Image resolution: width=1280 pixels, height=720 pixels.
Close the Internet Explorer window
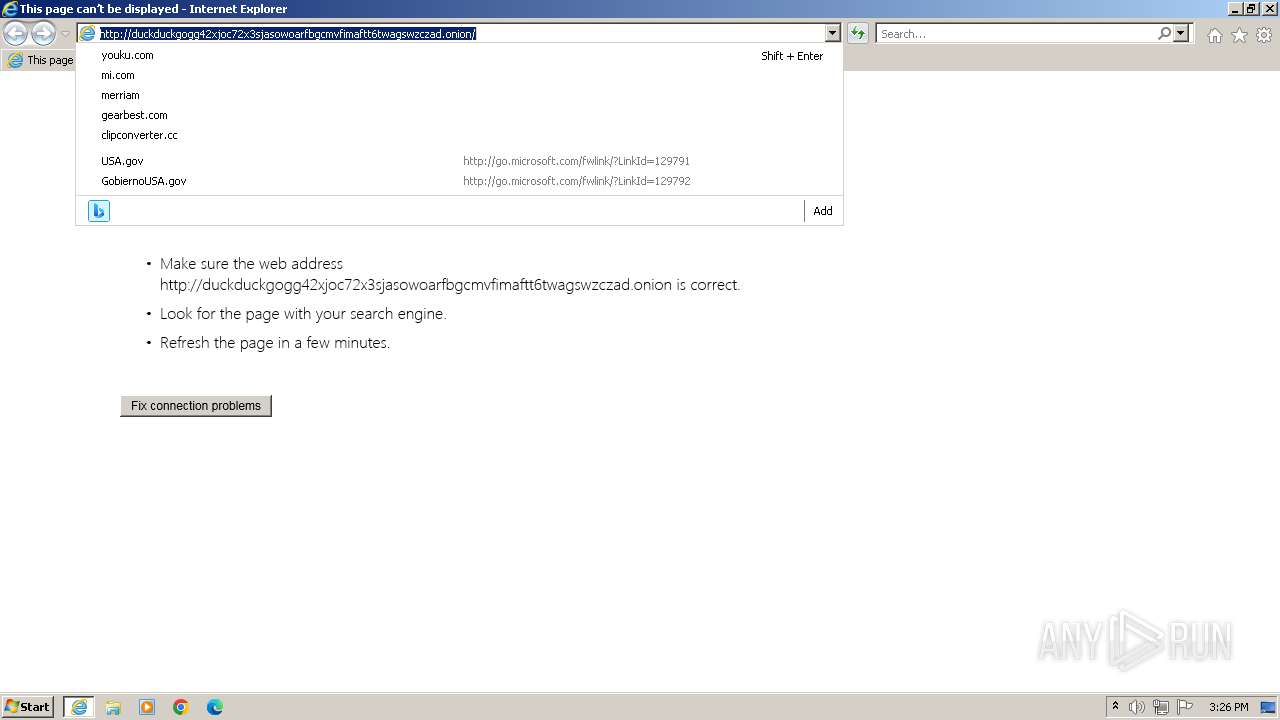coord(1268,9)
